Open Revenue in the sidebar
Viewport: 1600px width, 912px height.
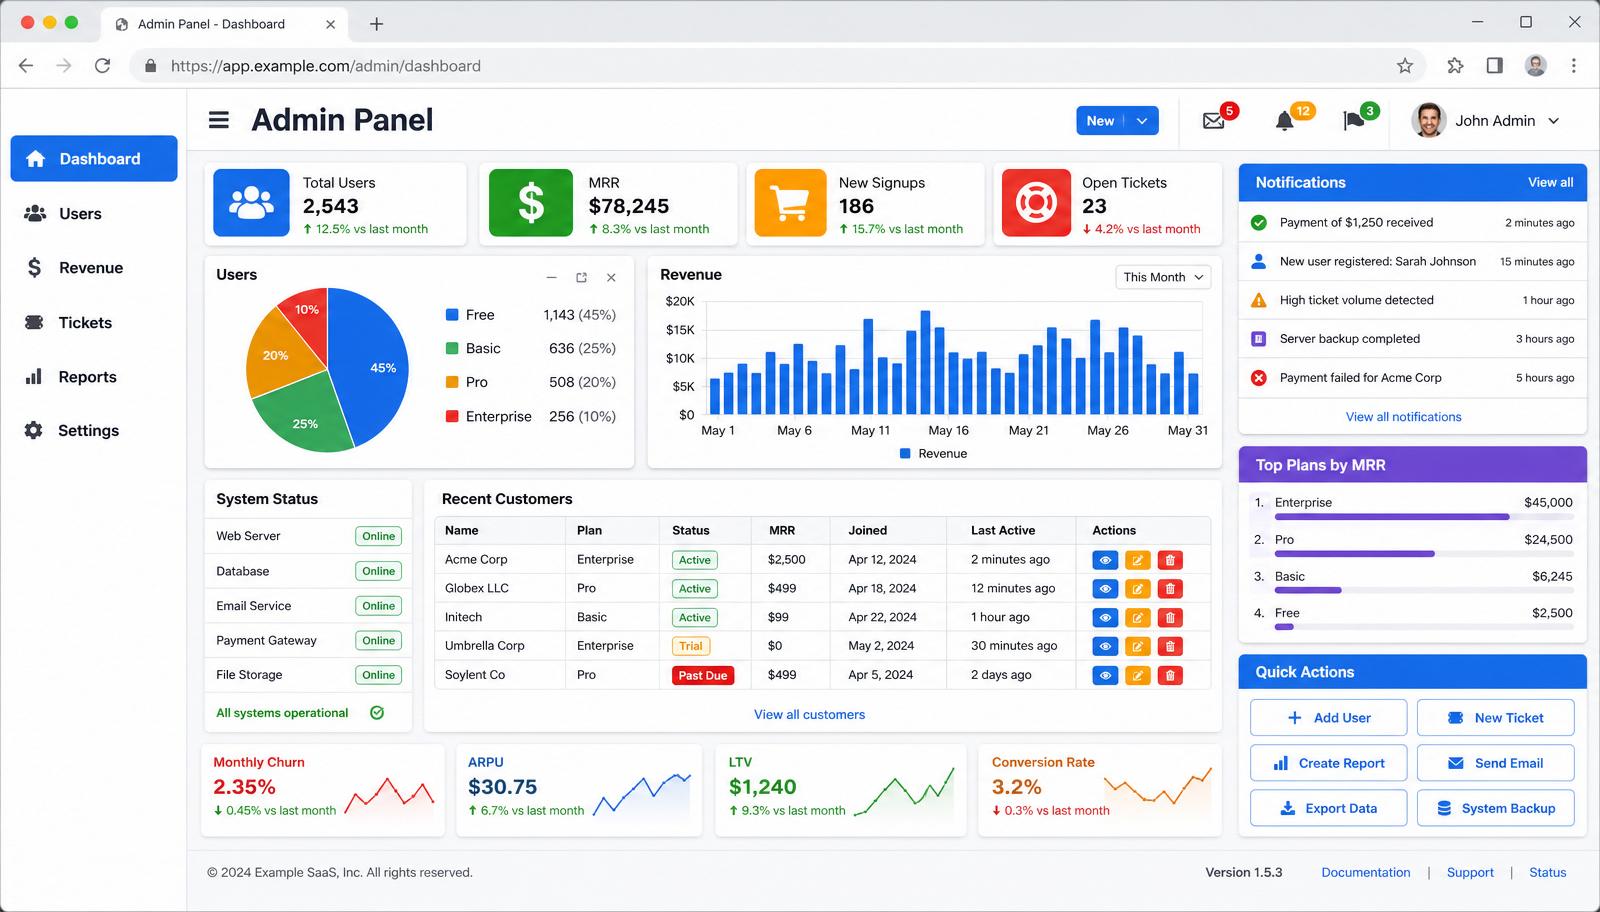(94, 268)
